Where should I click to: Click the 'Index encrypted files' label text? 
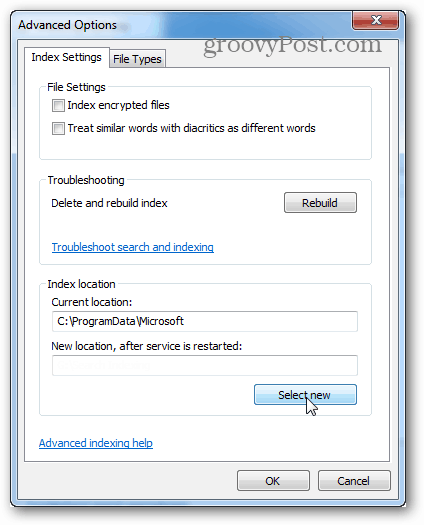click(118, 105)
